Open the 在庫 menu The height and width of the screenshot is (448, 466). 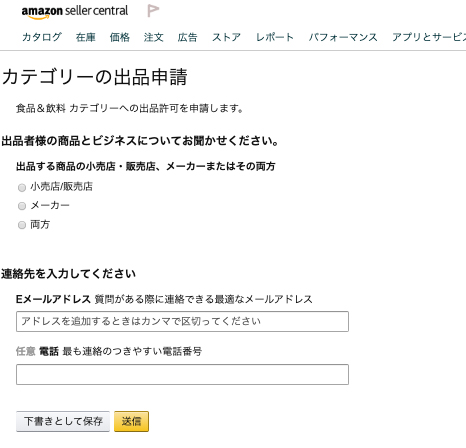(86, 37)
